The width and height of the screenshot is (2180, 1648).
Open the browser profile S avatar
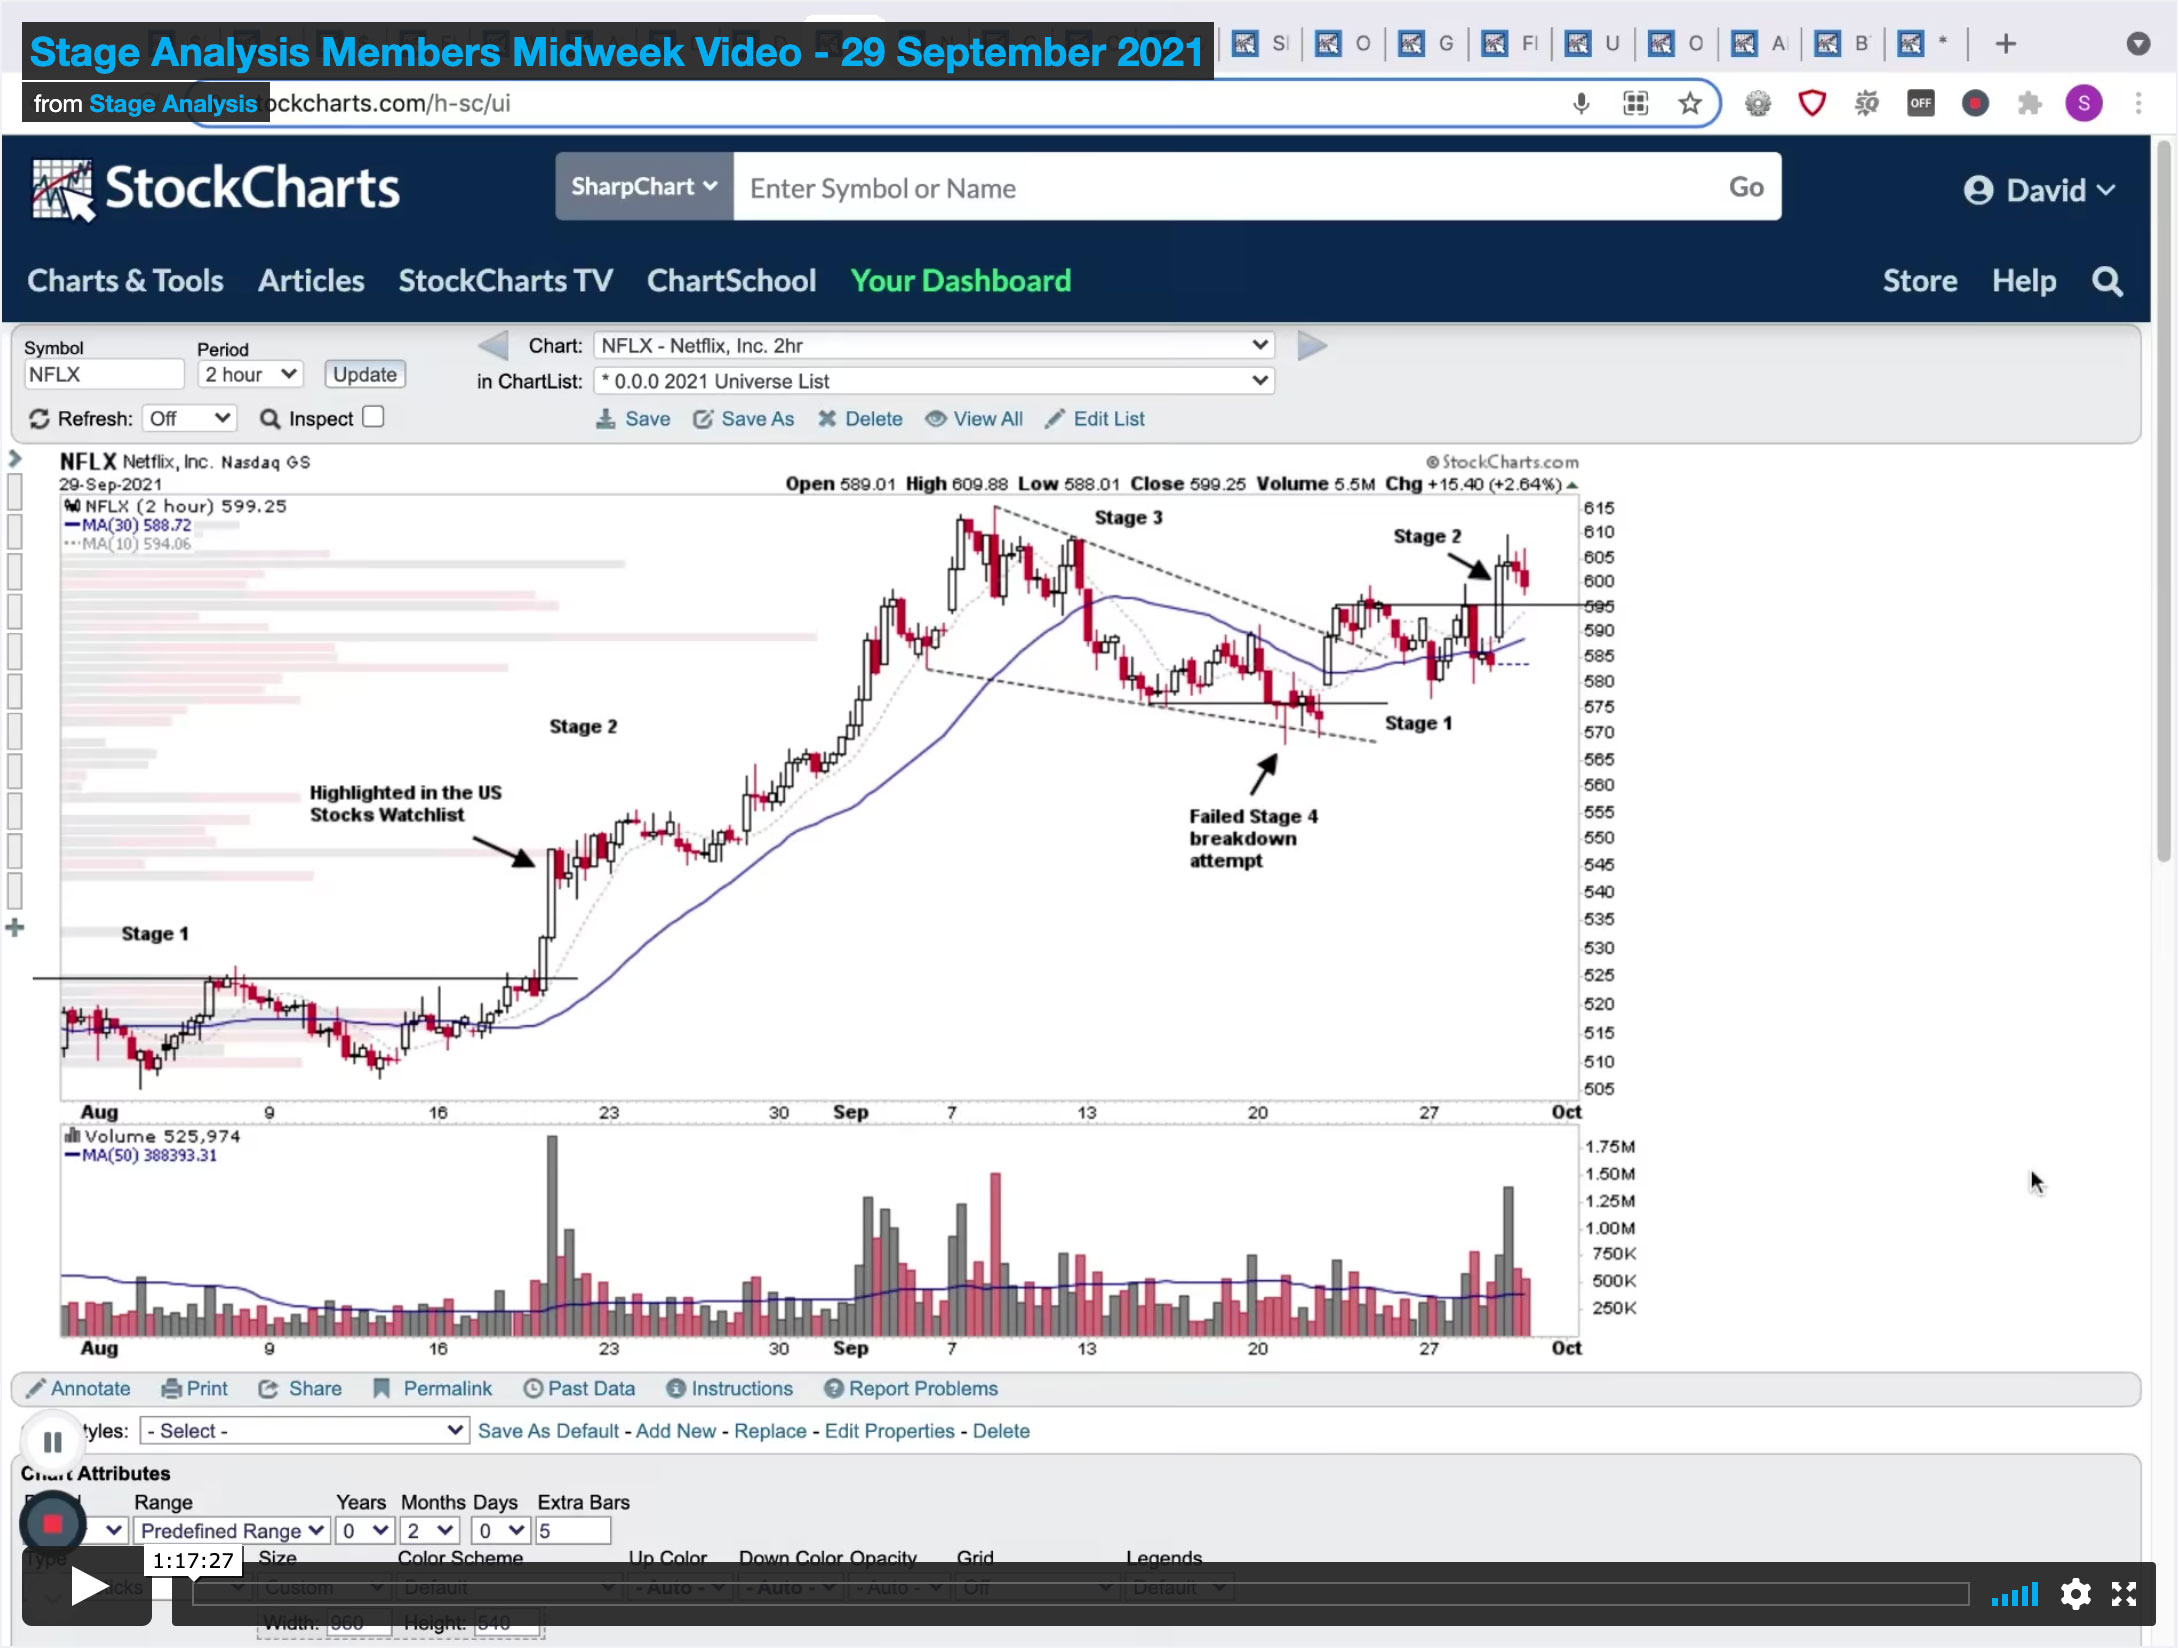(2084, 103)
